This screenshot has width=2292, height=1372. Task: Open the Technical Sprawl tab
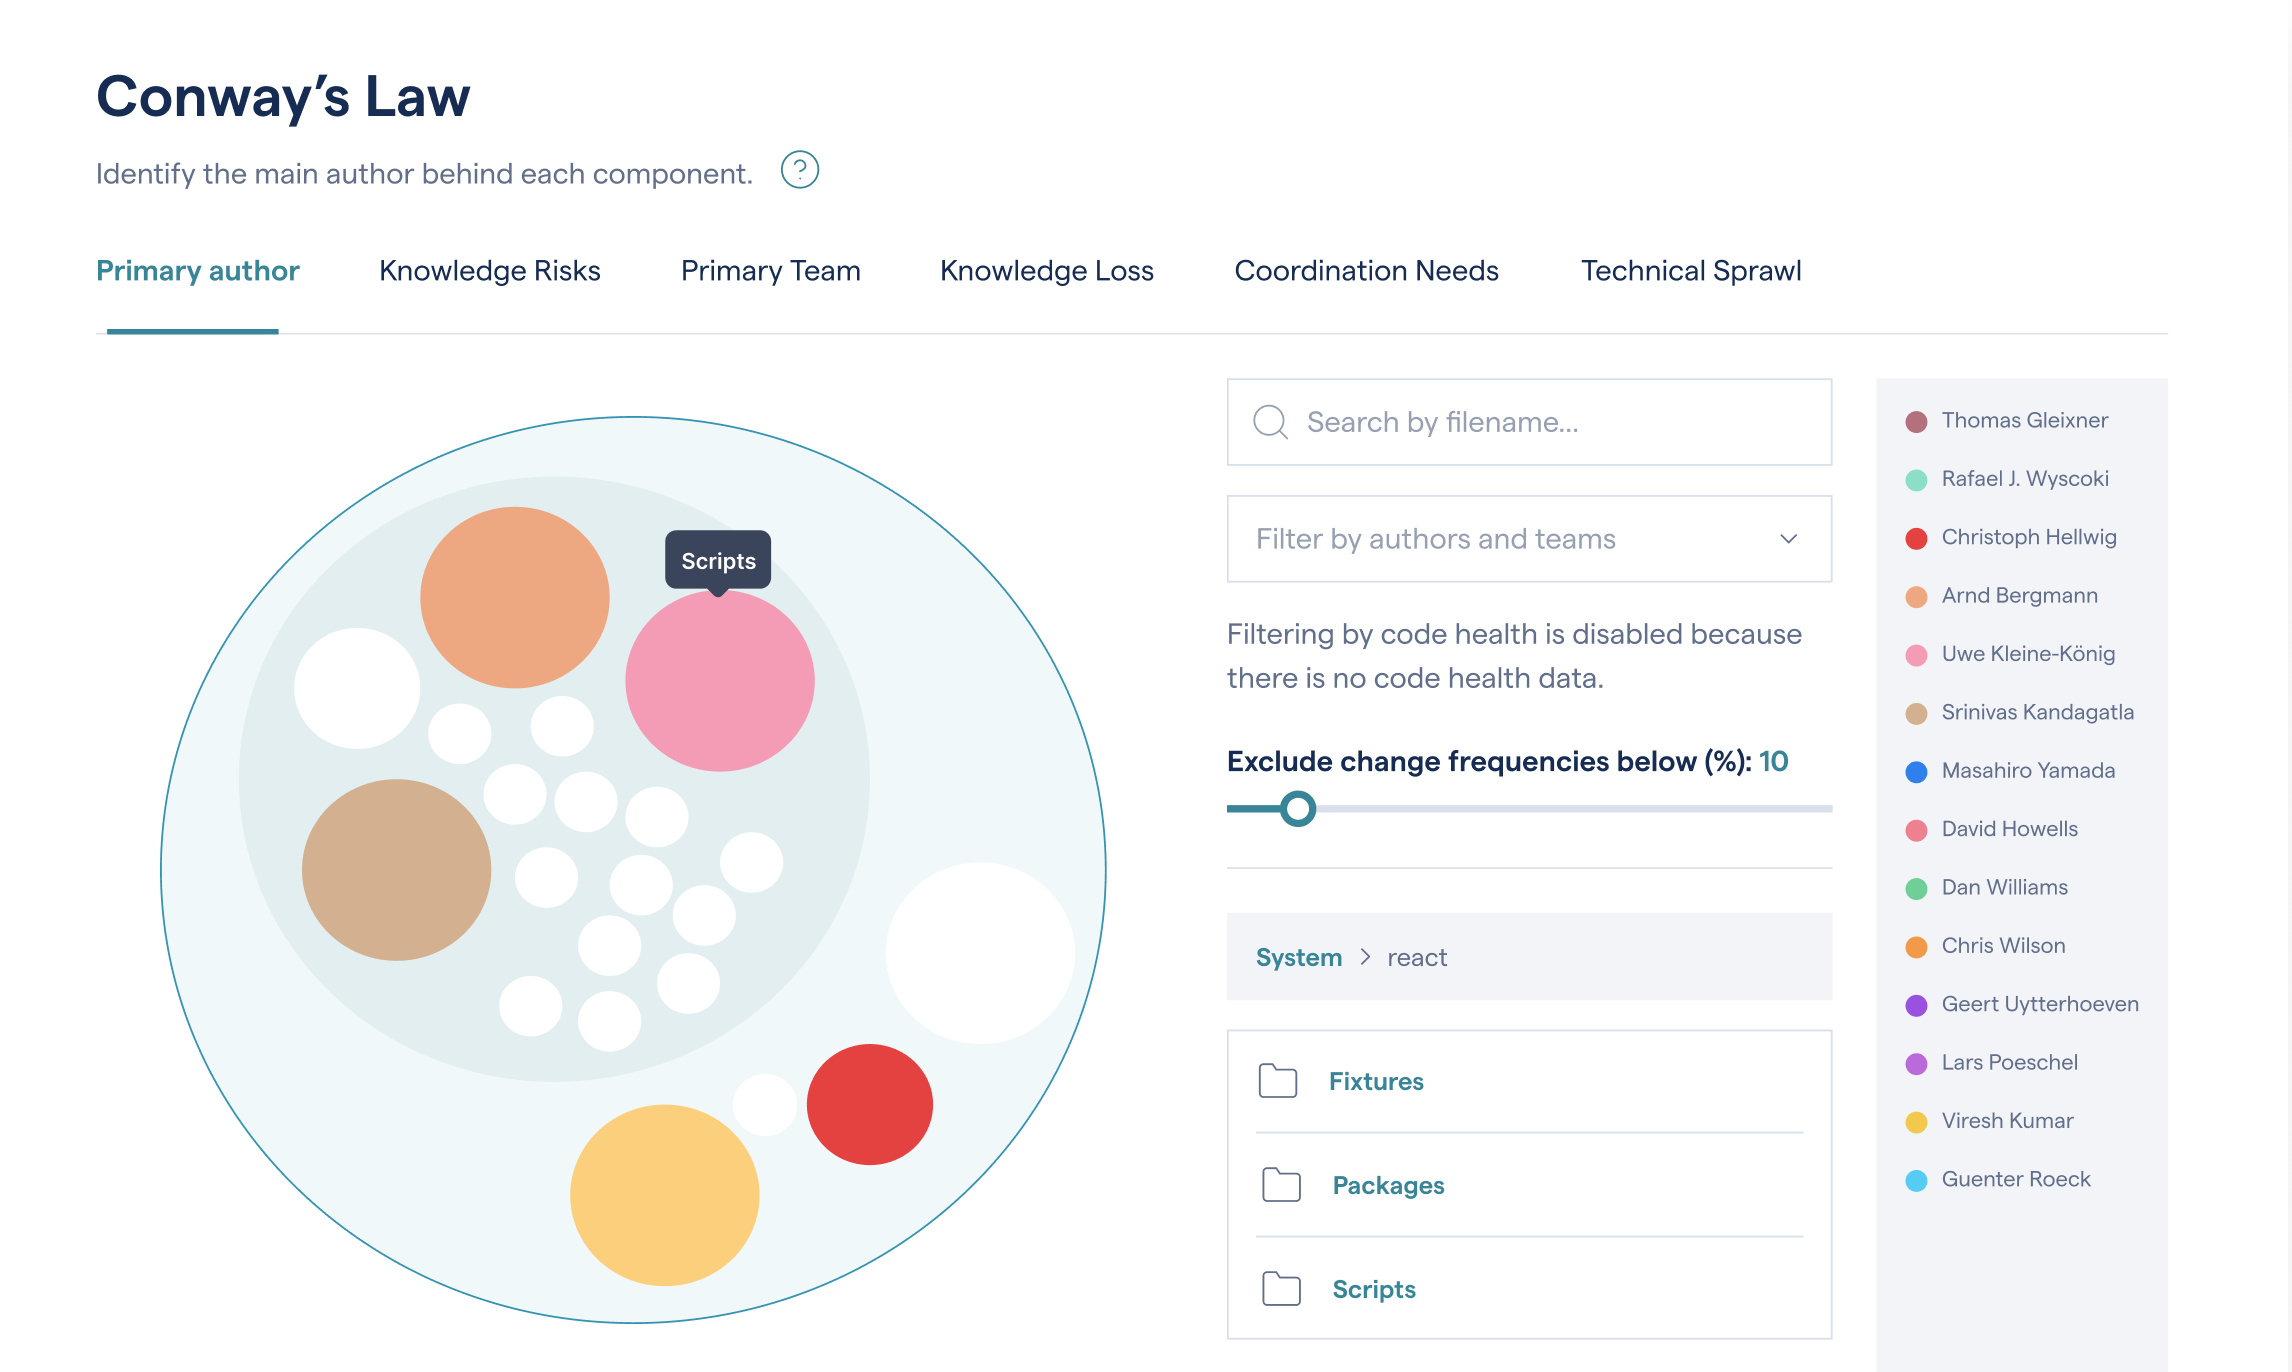[1690, 270]
